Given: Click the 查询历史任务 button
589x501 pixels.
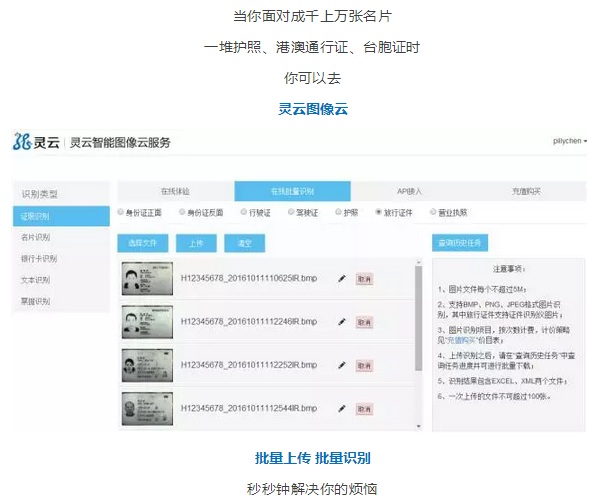Looking at the screenshot, I should (460, 243).
